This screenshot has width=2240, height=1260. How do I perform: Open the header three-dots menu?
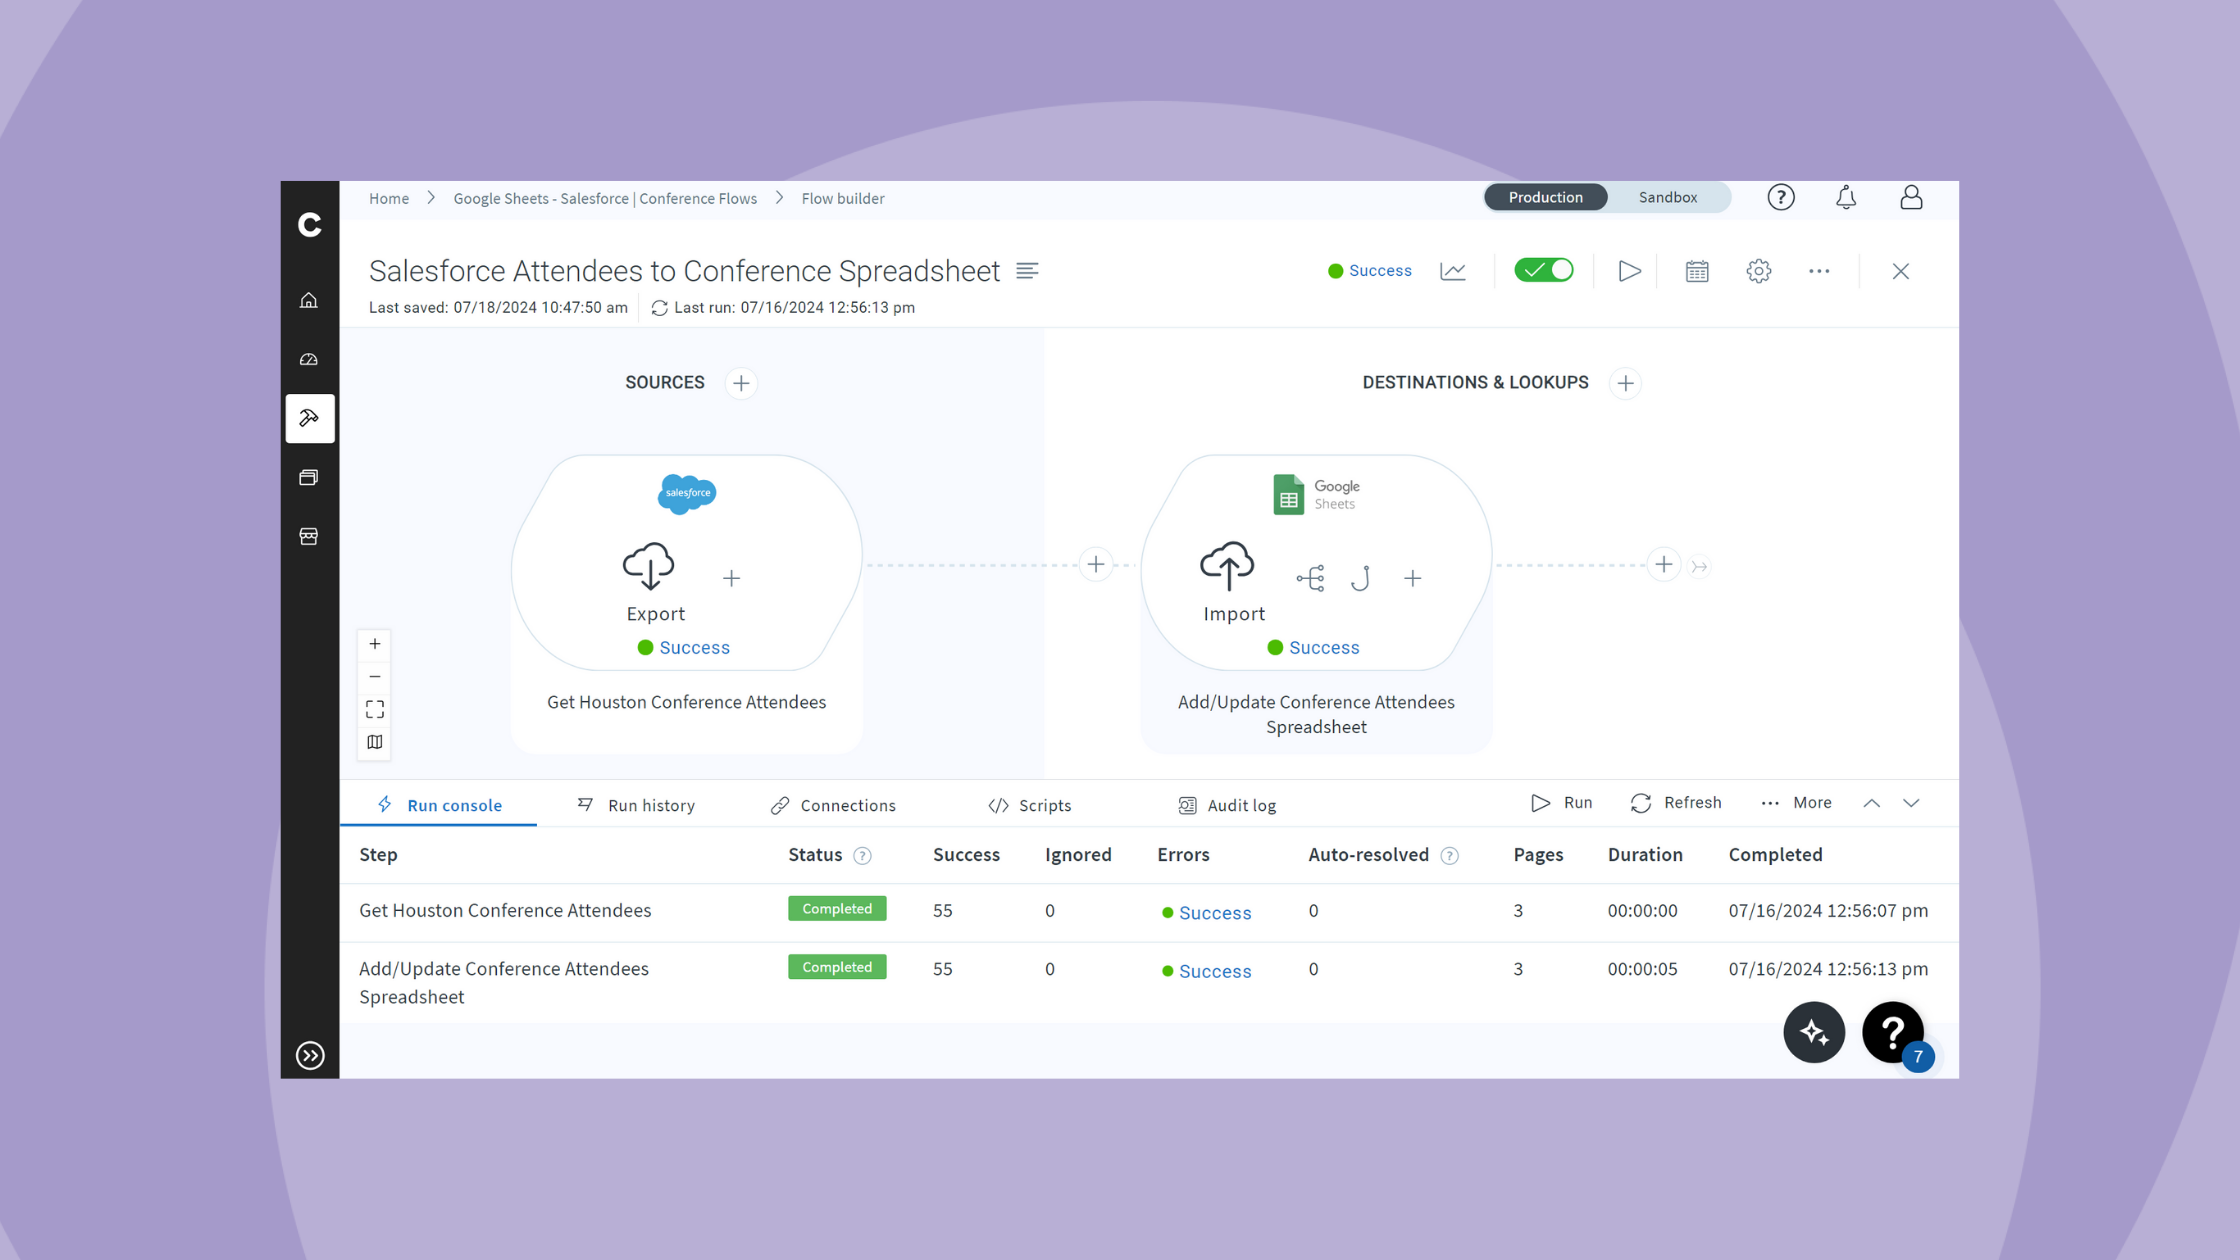point(1819,271)
